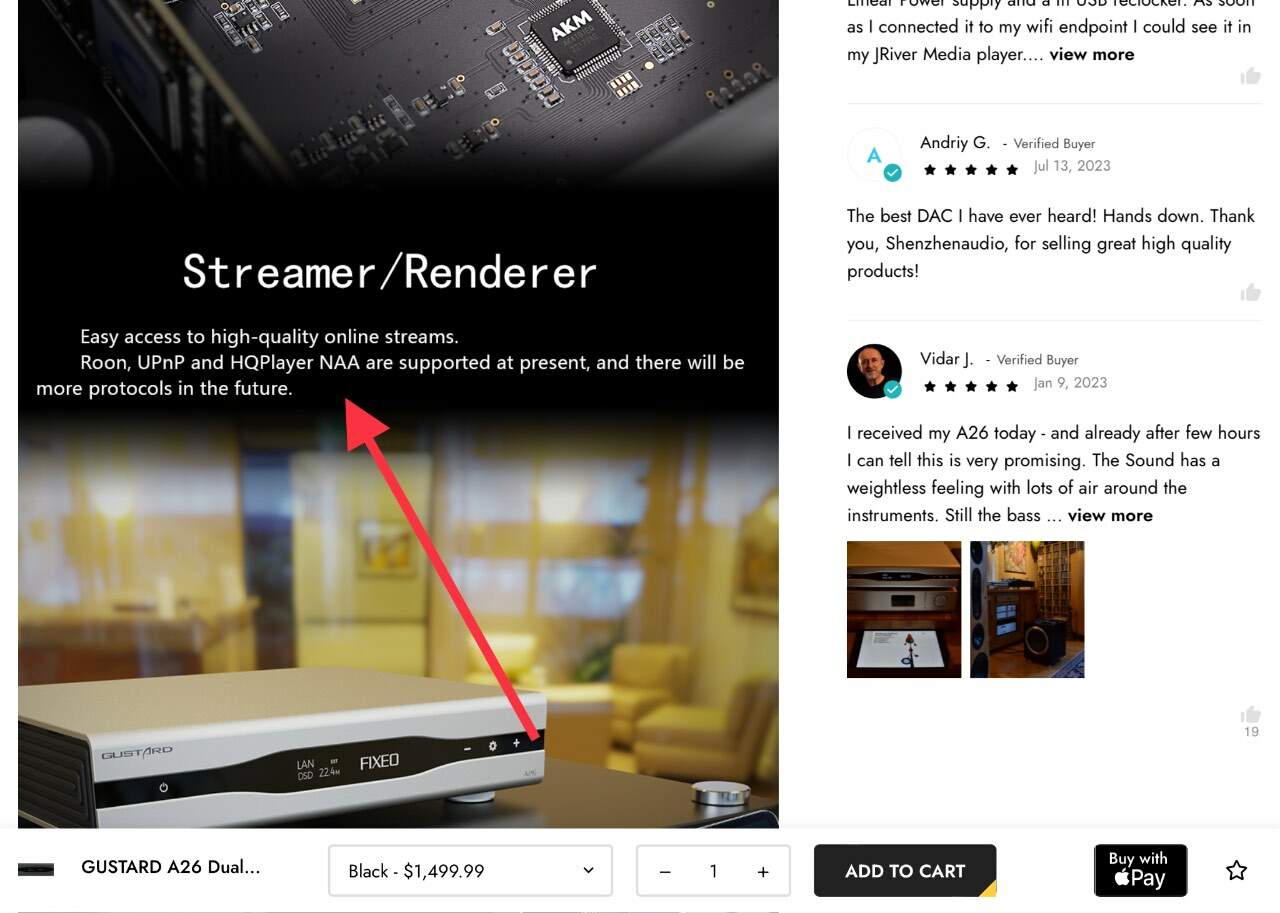The image size is (1280, 913).
Task: Add product to wishlist with star icon
Action: [x=1236, y=870]
